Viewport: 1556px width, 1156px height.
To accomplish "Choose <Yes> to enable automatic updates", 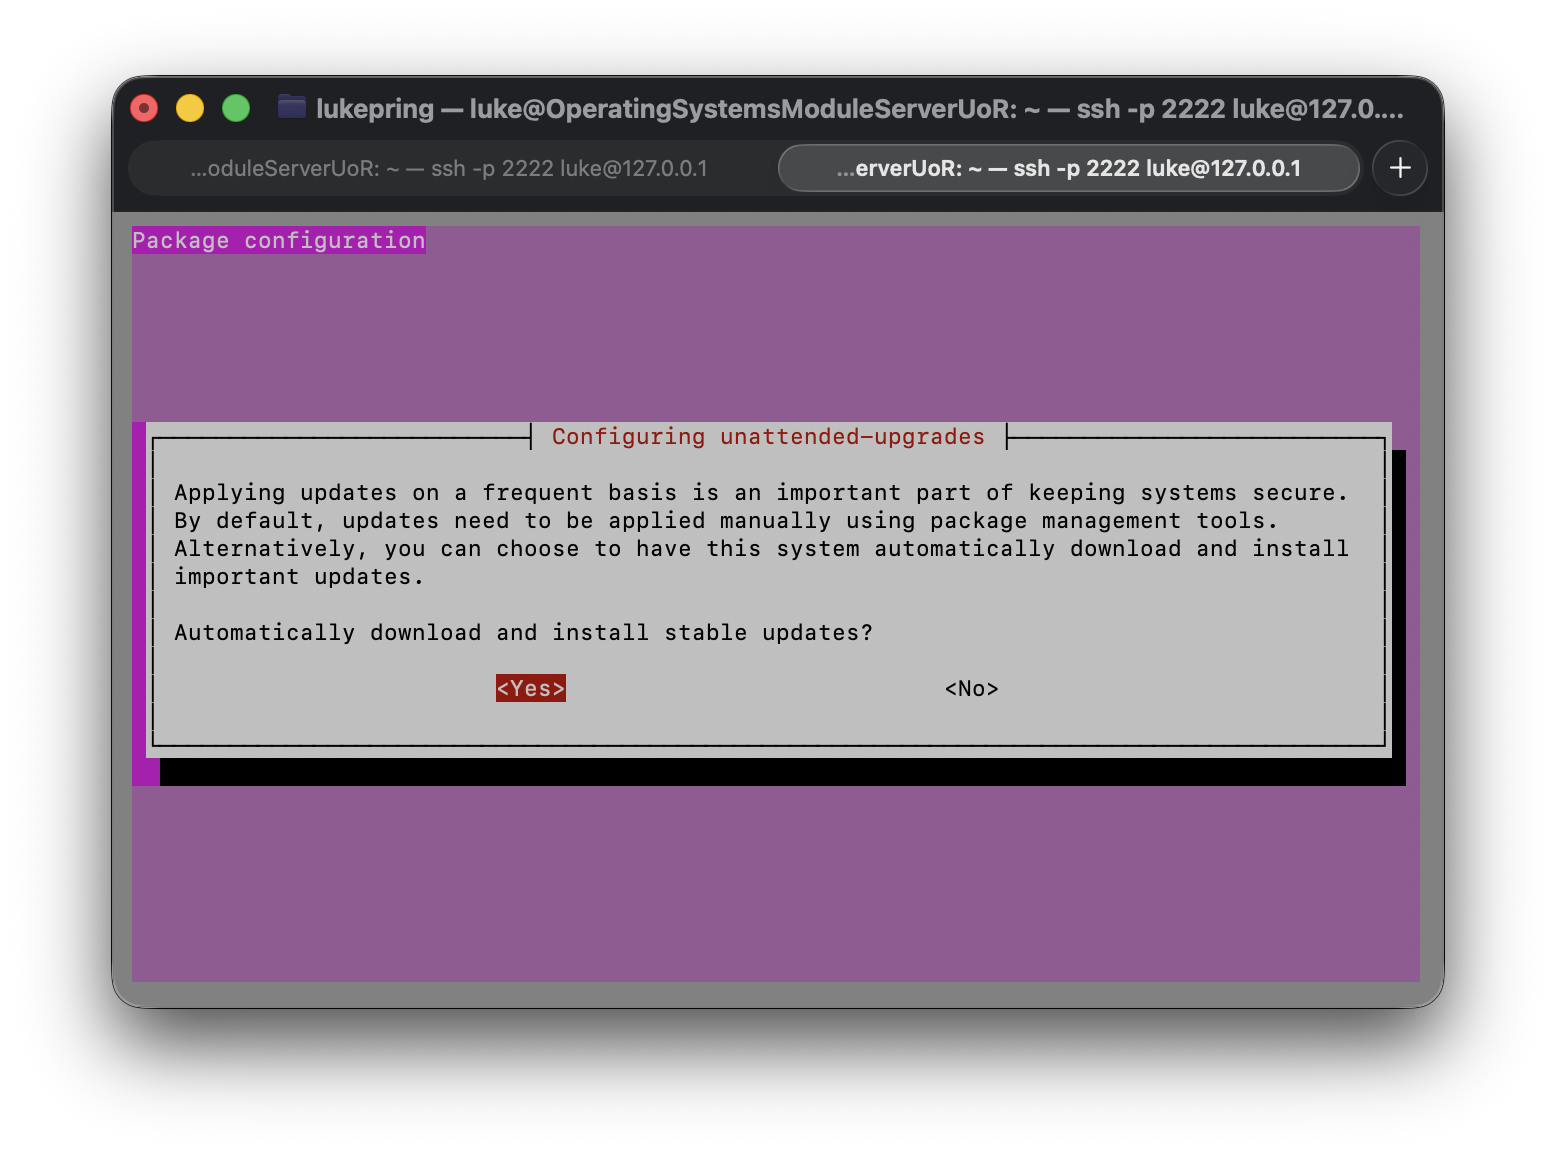I will click(530, 688).
